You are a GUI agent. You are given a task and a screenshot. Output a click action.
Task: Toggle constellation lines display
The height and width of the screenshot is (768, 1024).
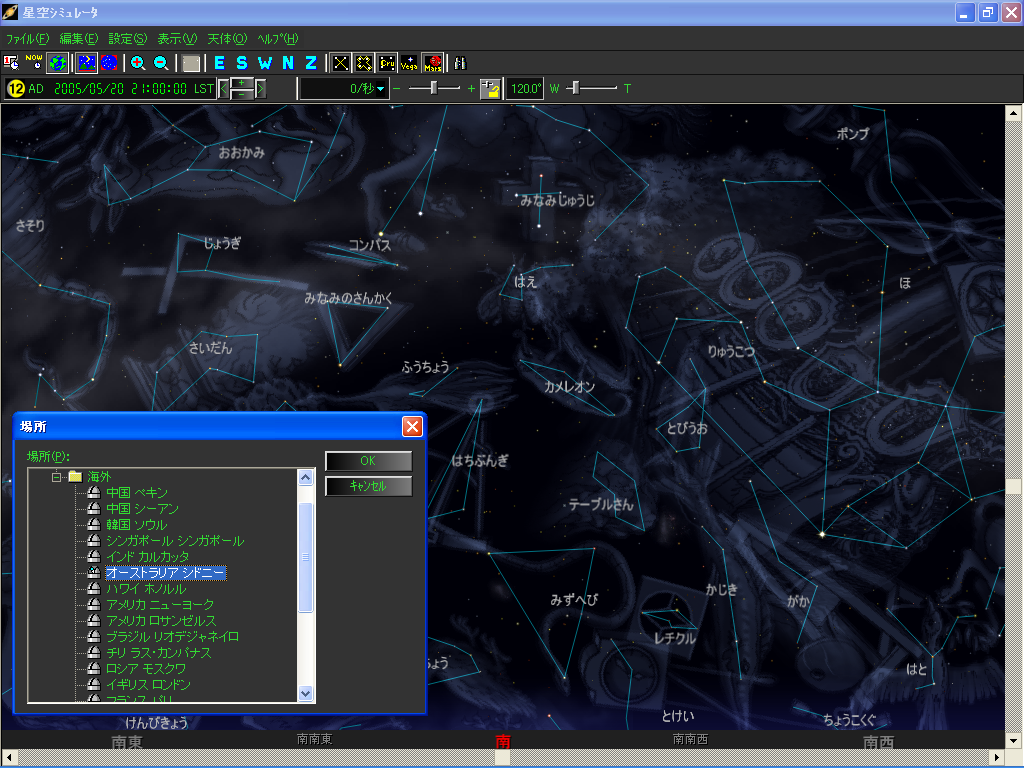[x=341, y=63]
